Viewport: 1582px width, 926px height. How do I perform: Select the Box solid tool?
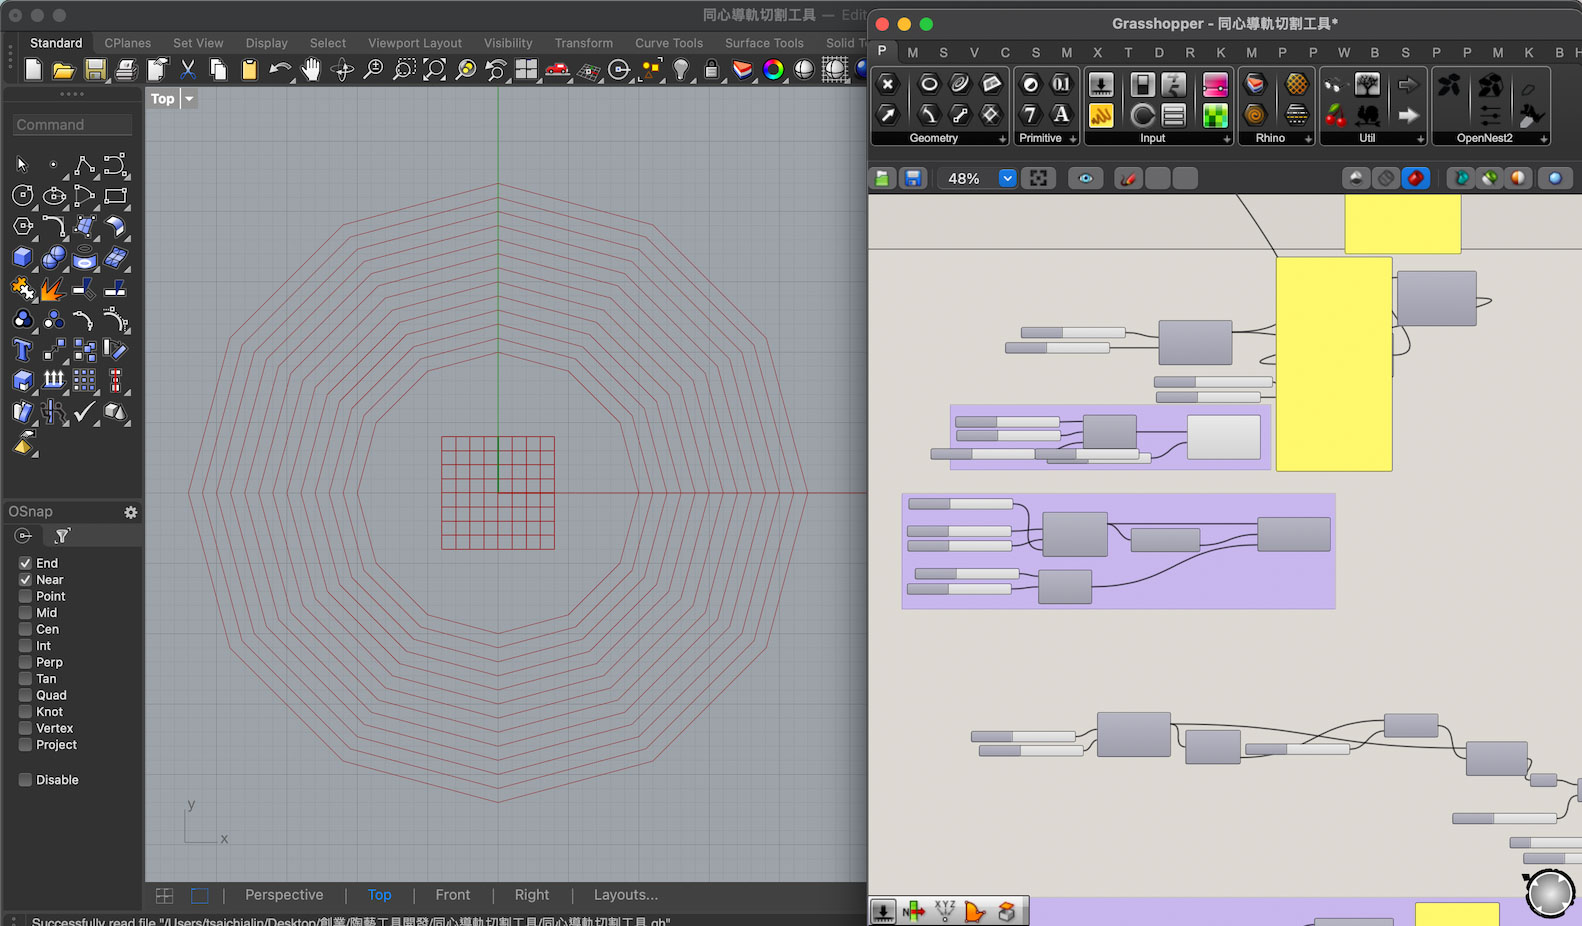coord(22,258)
